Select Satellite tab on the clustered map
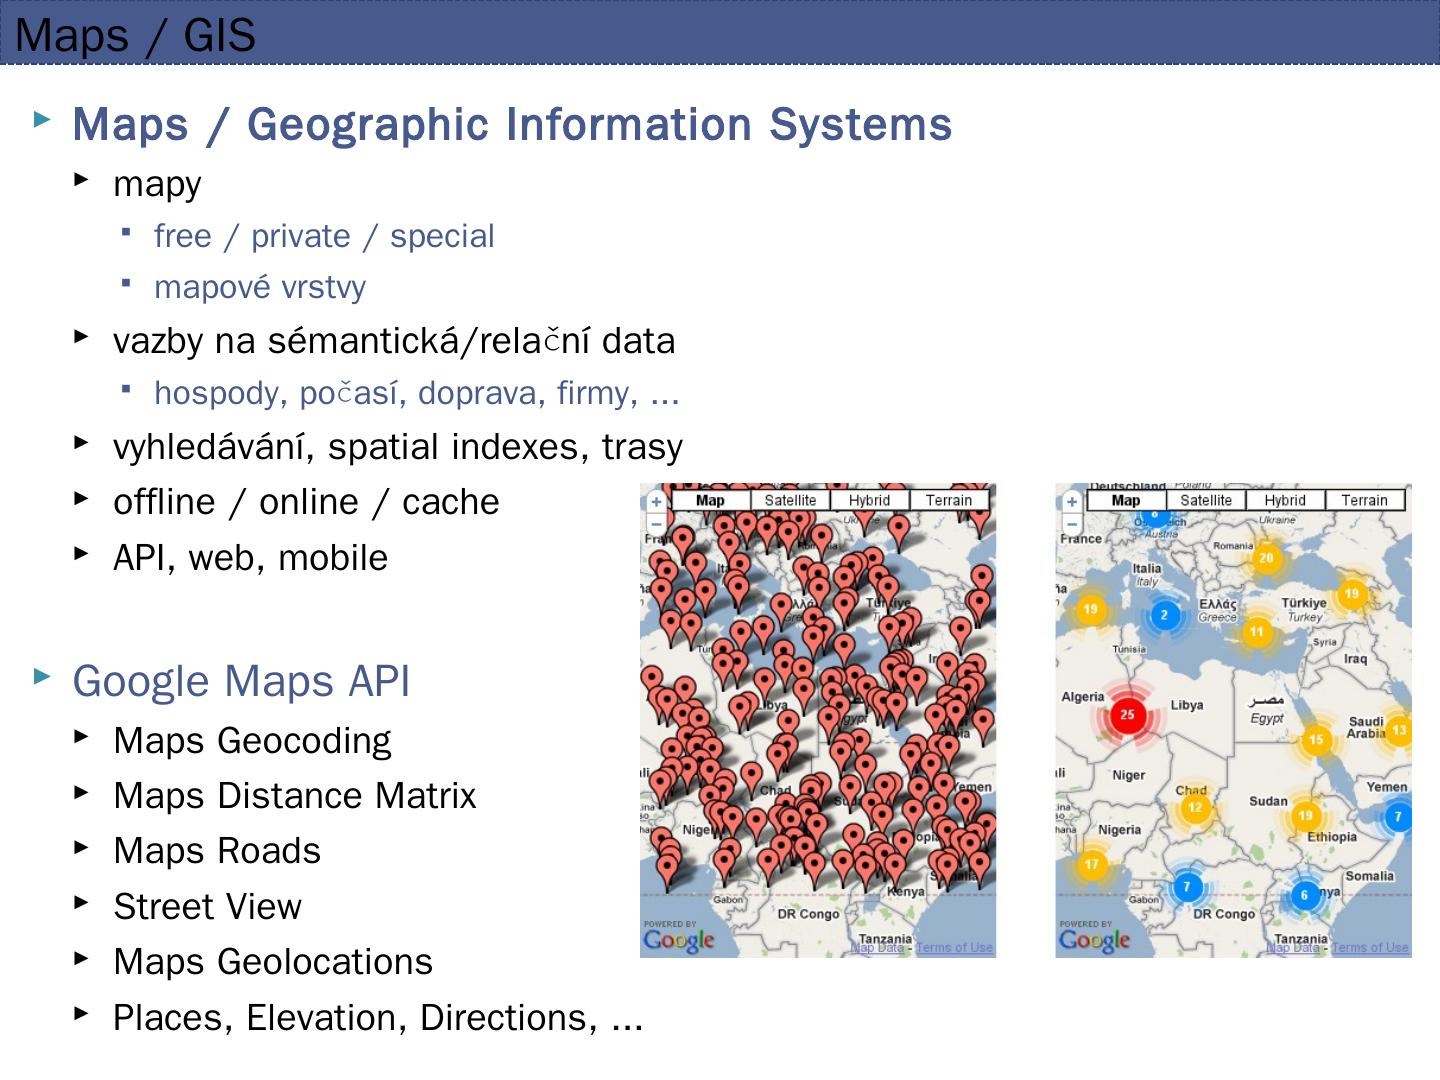Viewport: 1440px width, 1080px height. 1205,500
